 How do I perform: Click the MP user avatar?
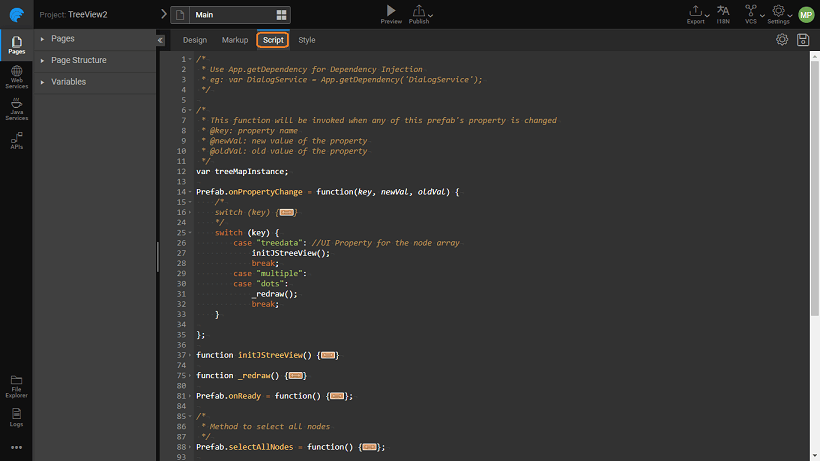pos(806,14)
